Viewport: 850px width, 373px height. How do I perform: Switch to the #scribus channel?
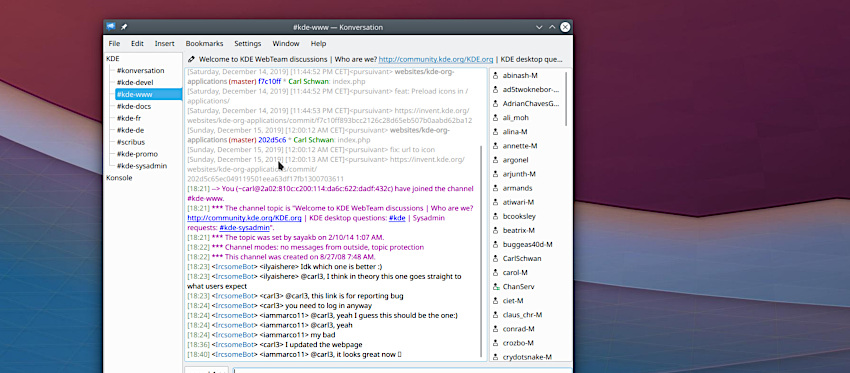pyautogui.click(x=130, y=142)
